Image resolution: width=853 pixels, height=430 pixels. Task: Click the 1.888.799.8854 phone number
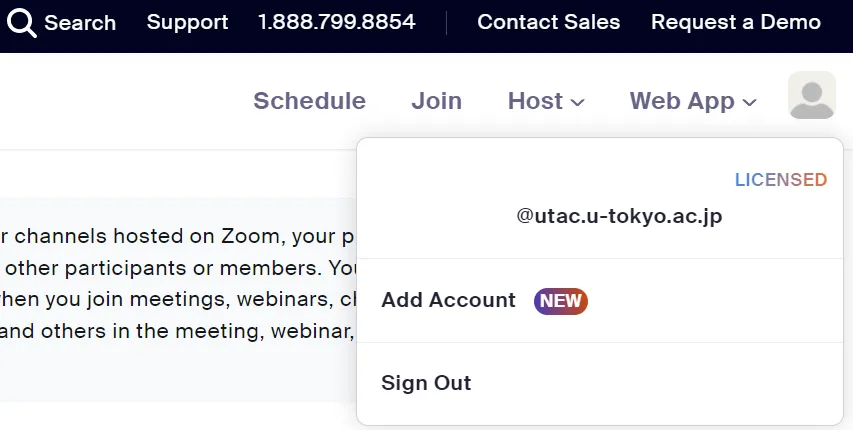point(336,22)
